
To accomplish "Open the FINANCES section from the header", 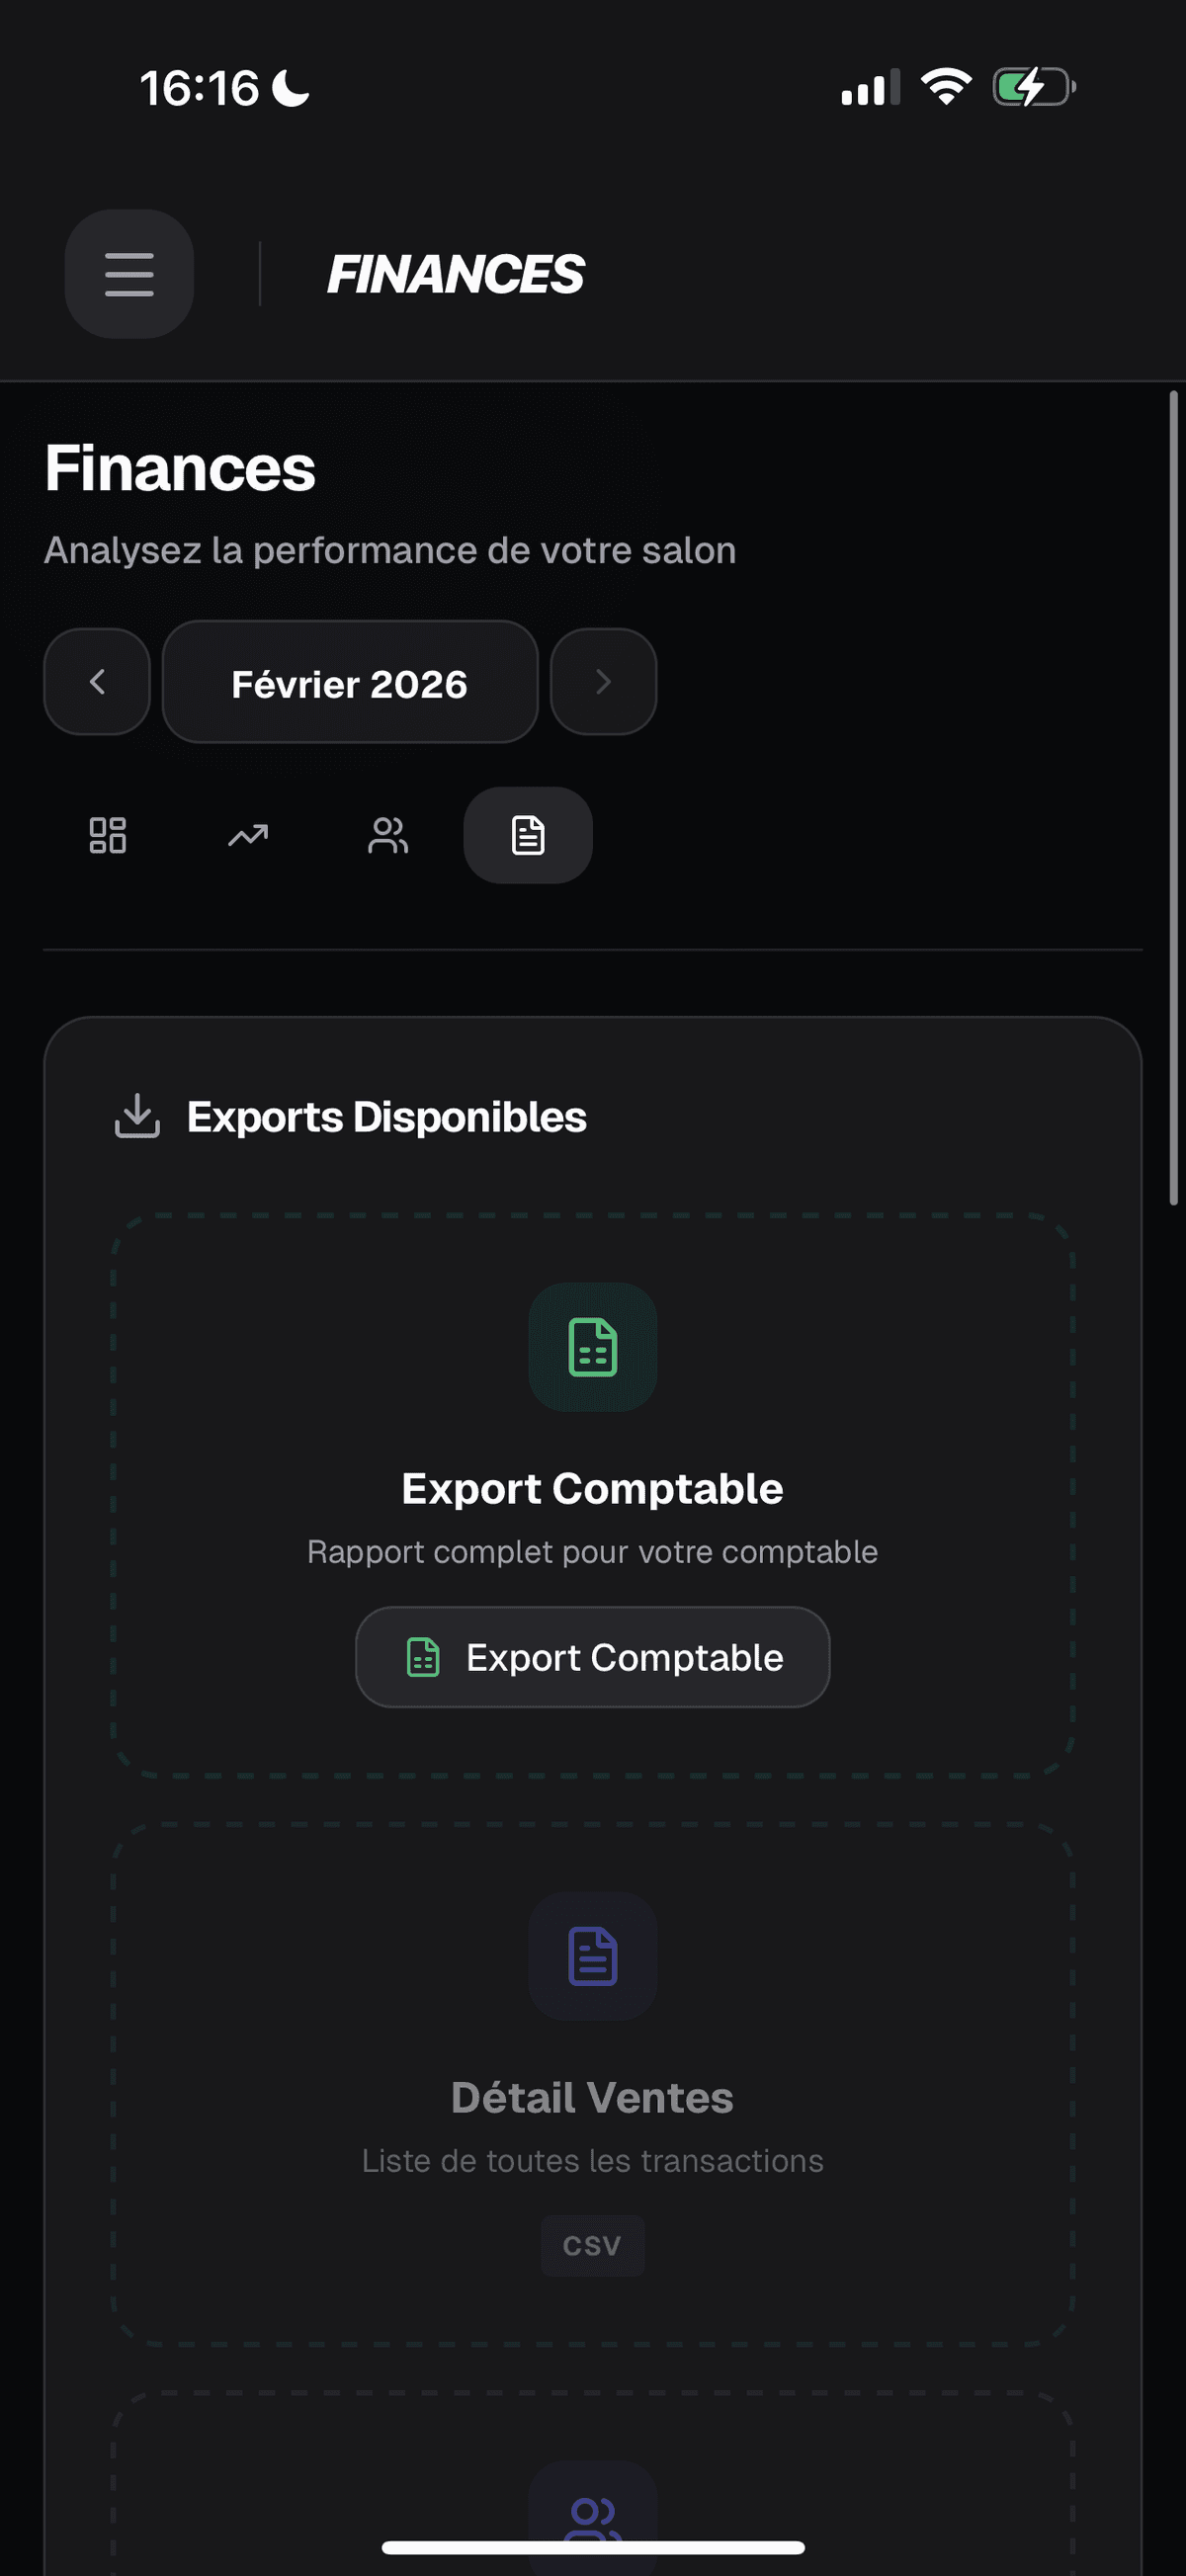I will tap(456, 273).
